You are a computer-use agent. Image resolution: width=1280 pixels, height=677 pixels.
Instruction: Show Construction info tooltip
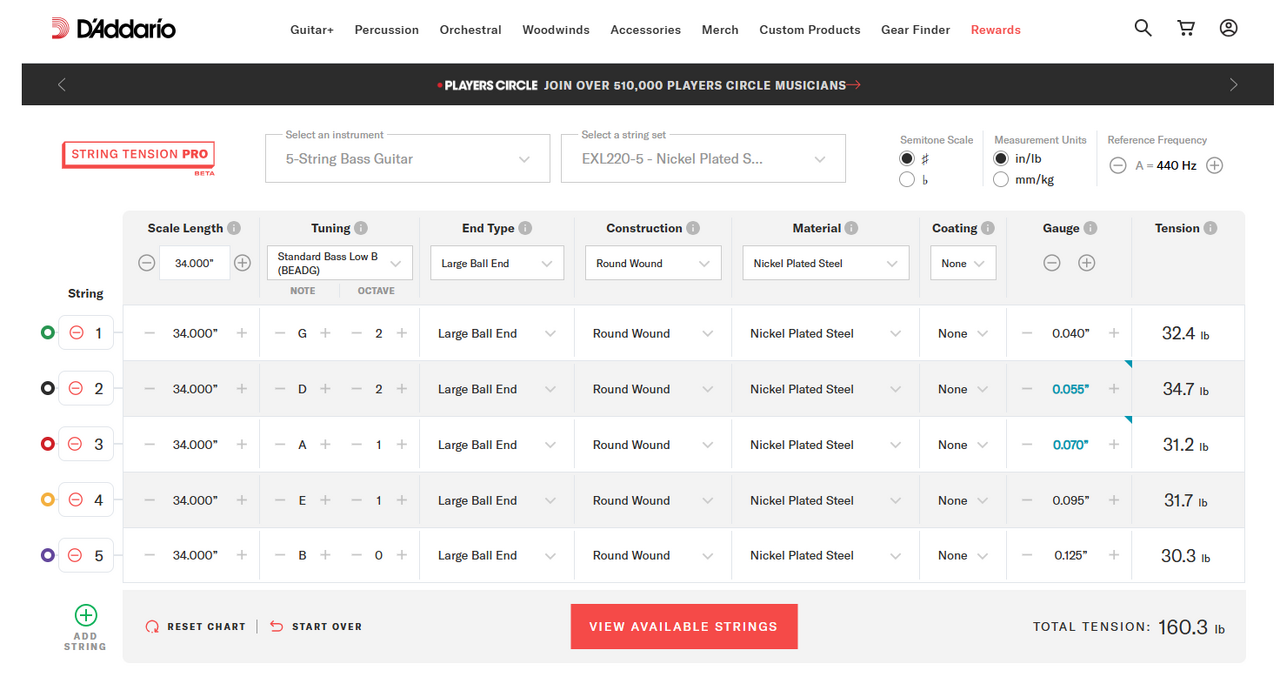coord(693,228)
